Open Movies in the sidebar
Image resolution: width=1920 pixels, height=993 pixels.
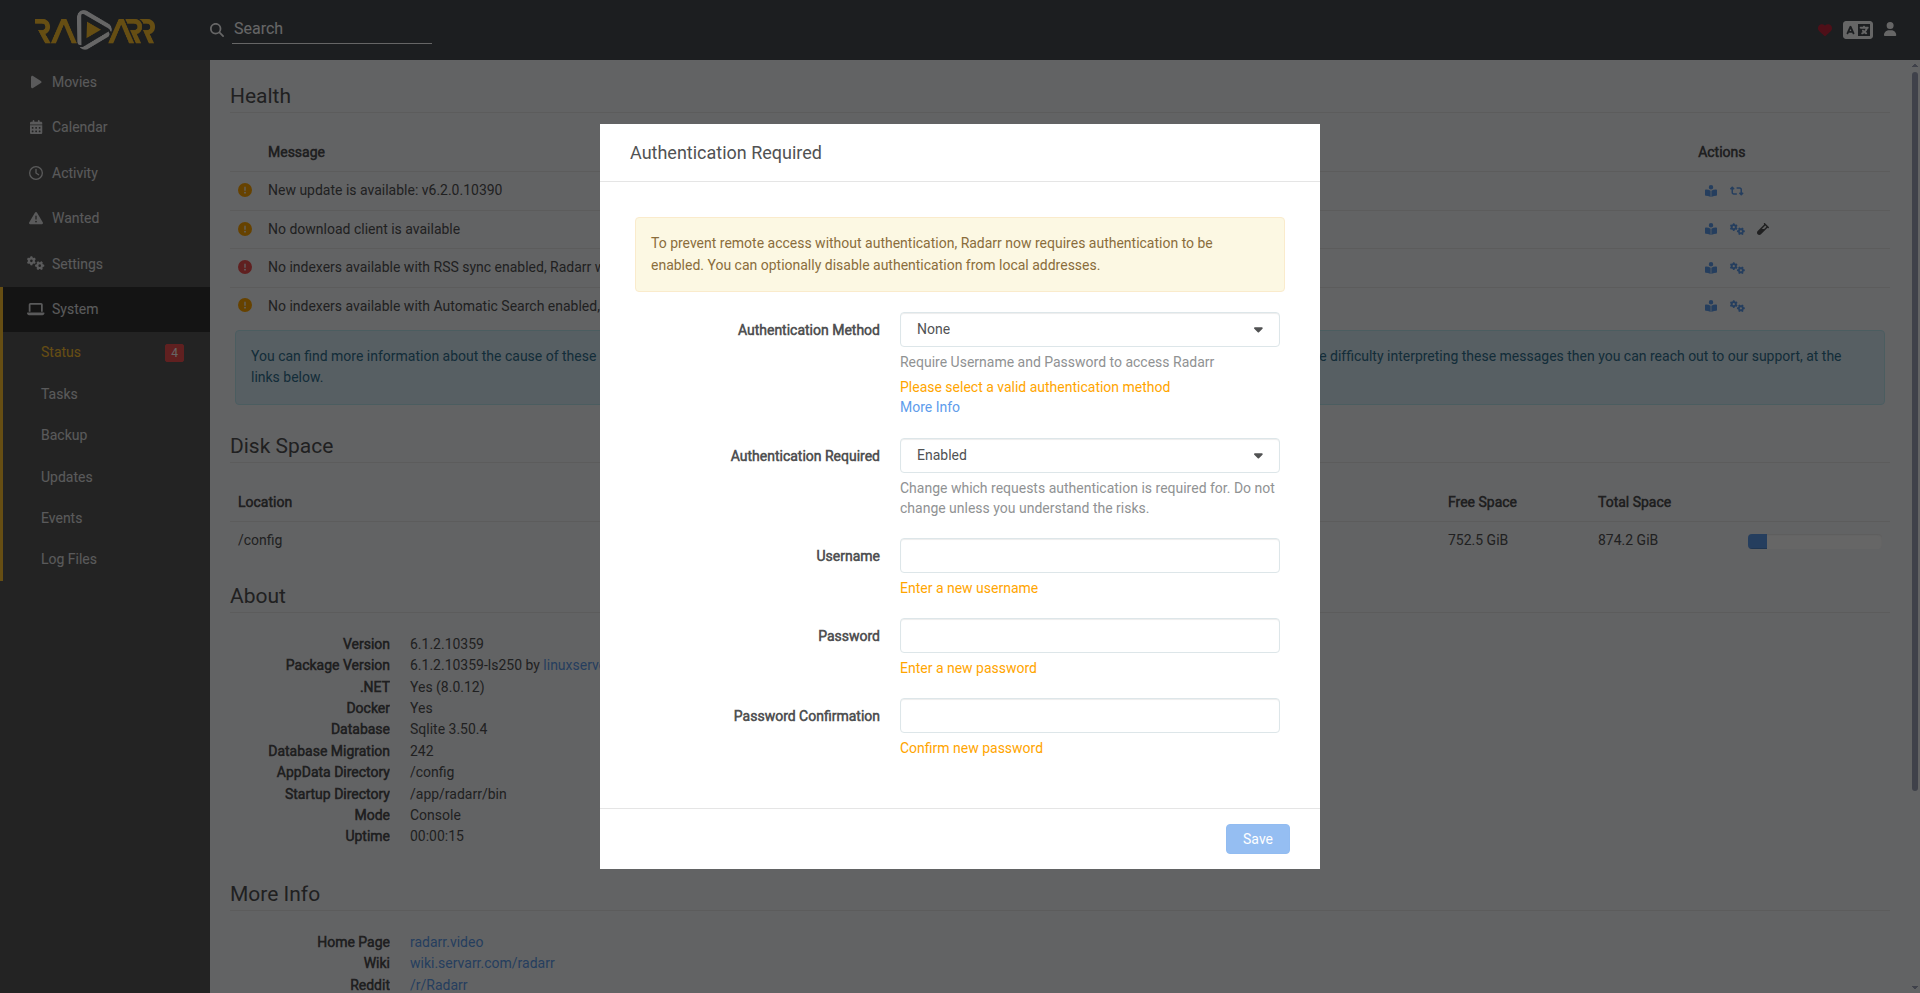click(x=74, y=82)
